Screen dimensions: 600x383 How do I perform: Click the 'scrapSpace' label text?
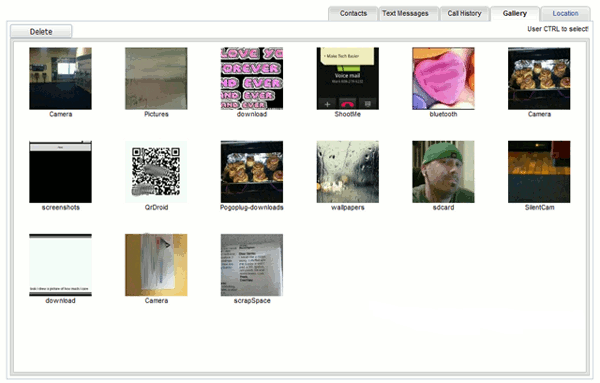click(x=252, y=301)
